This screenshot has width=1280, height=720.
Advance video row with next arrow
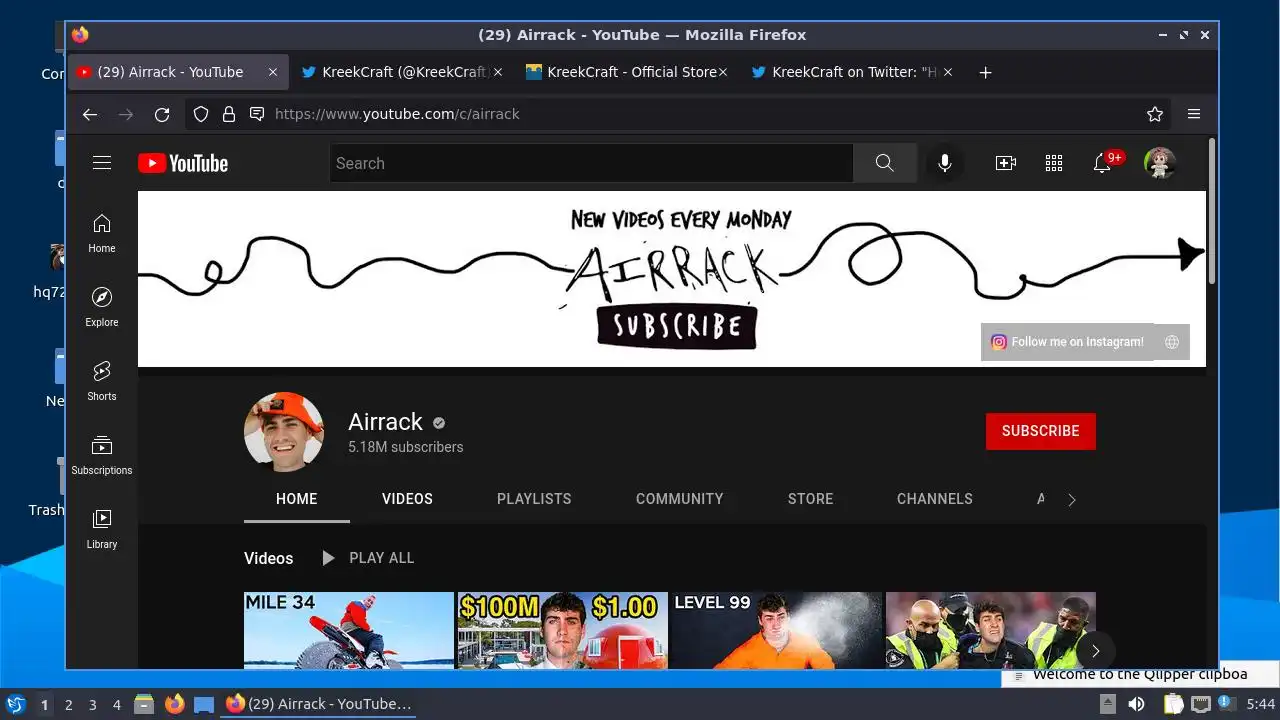click(1095, 651)
